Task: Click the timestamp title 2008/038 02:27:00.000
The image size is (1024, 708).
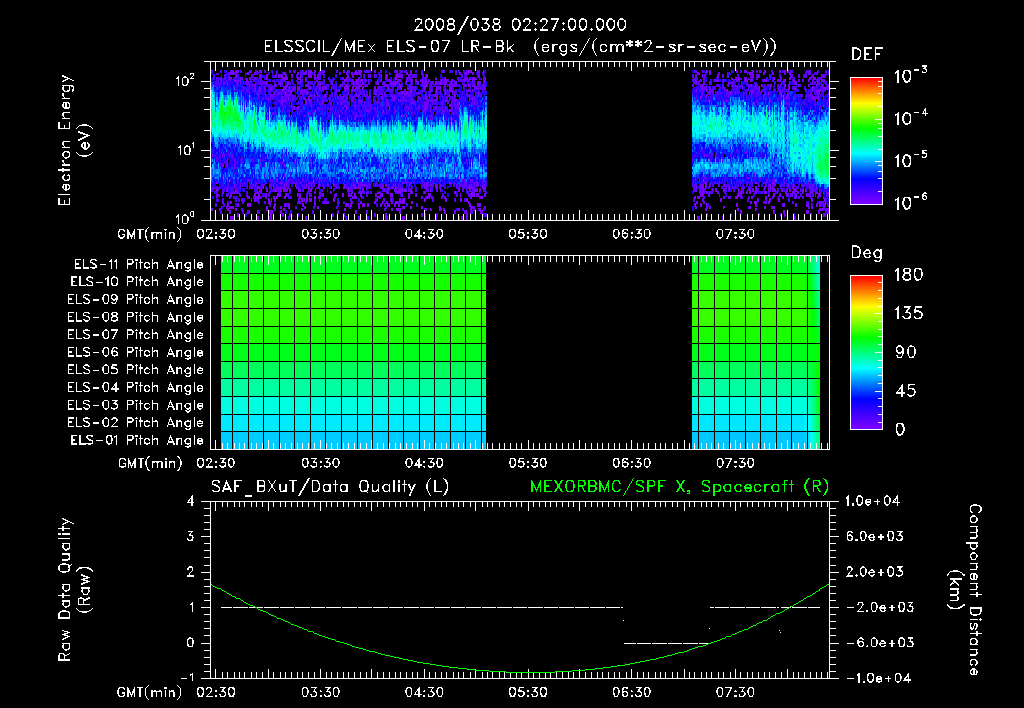Action: pos(520,25)
